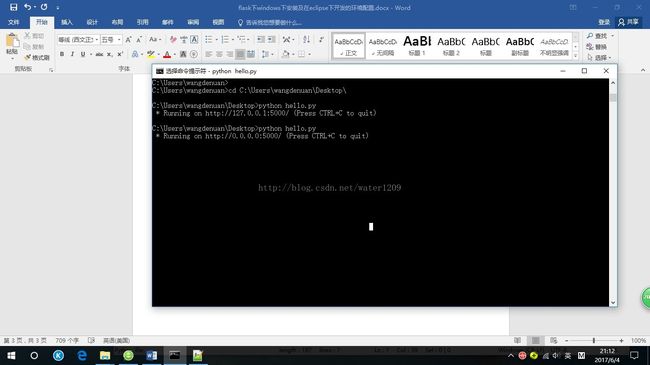The height and width of the screenshot is (365, 650).
Task: Switch to the 引用 (References) ribbon tab
Action: pos(143,22)
